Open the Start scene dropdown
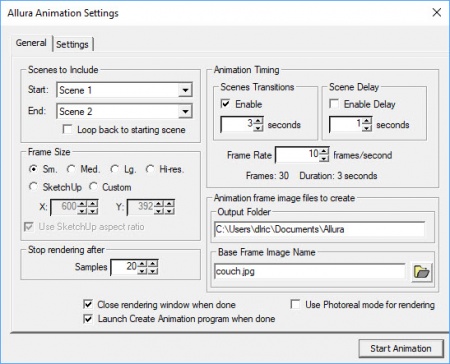The height and width of the screenshot is (364, 450). click(185, 90)
